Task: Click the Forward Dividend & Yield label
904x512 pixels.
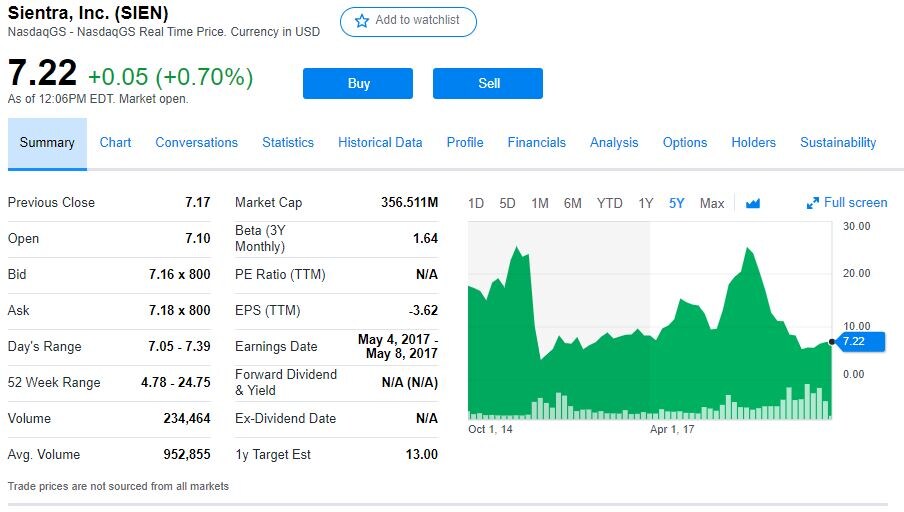Action: [x=286, y=382]
